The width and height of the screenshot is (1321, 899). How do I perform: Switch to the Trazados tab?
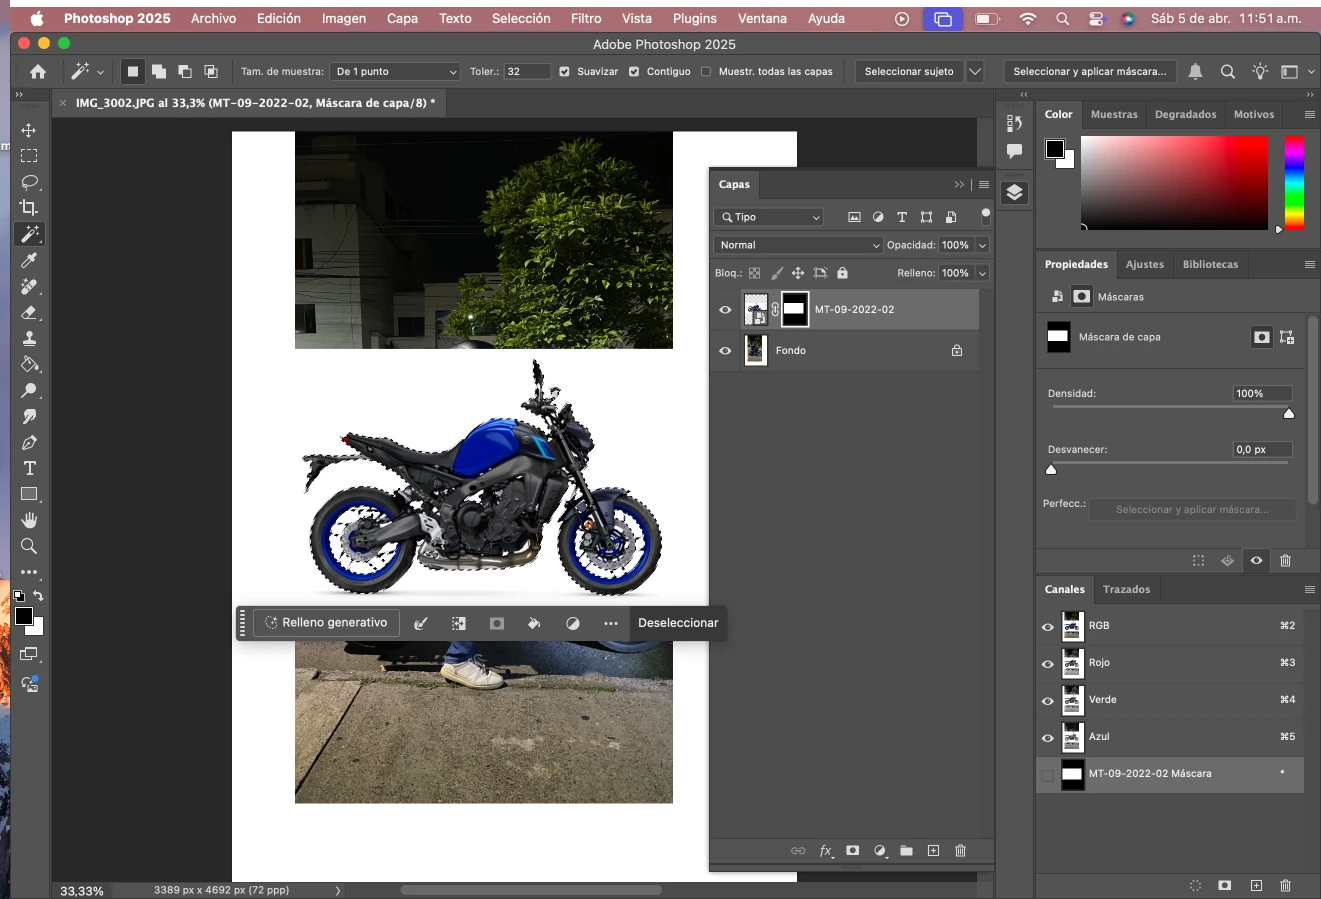(x=1126, y=589)
